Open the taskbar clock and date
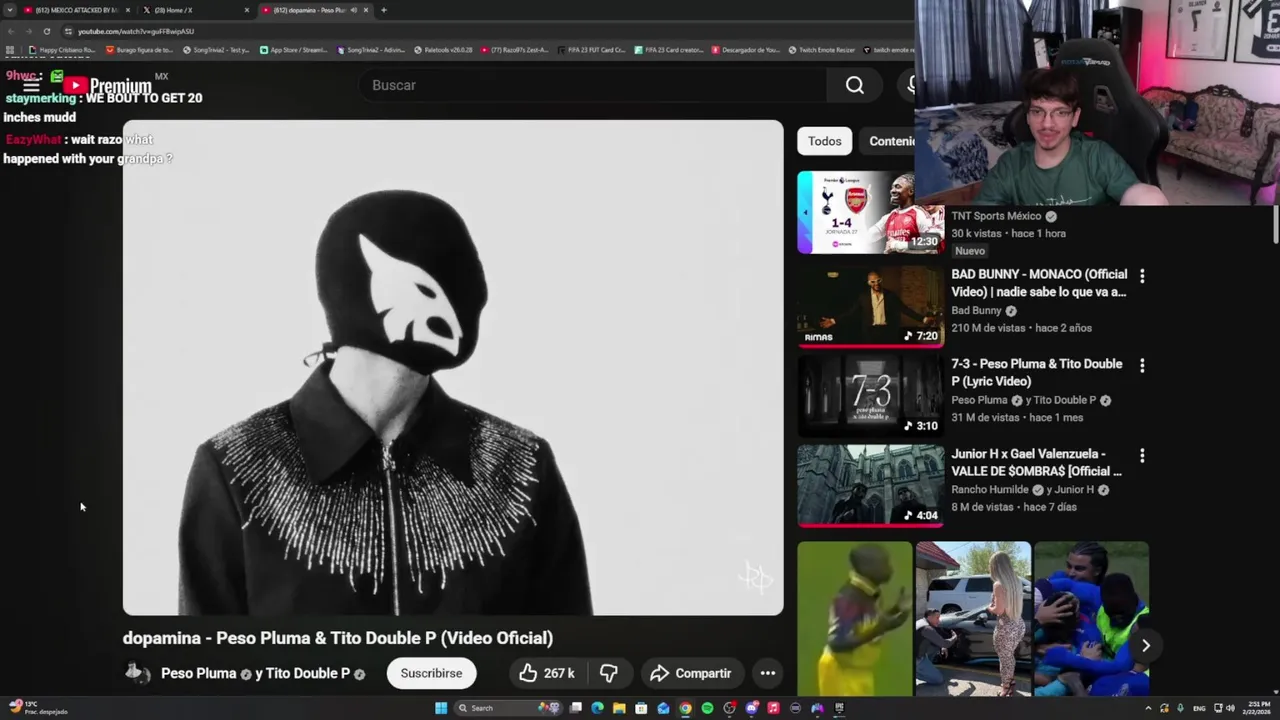 (x=1258, y=708)
